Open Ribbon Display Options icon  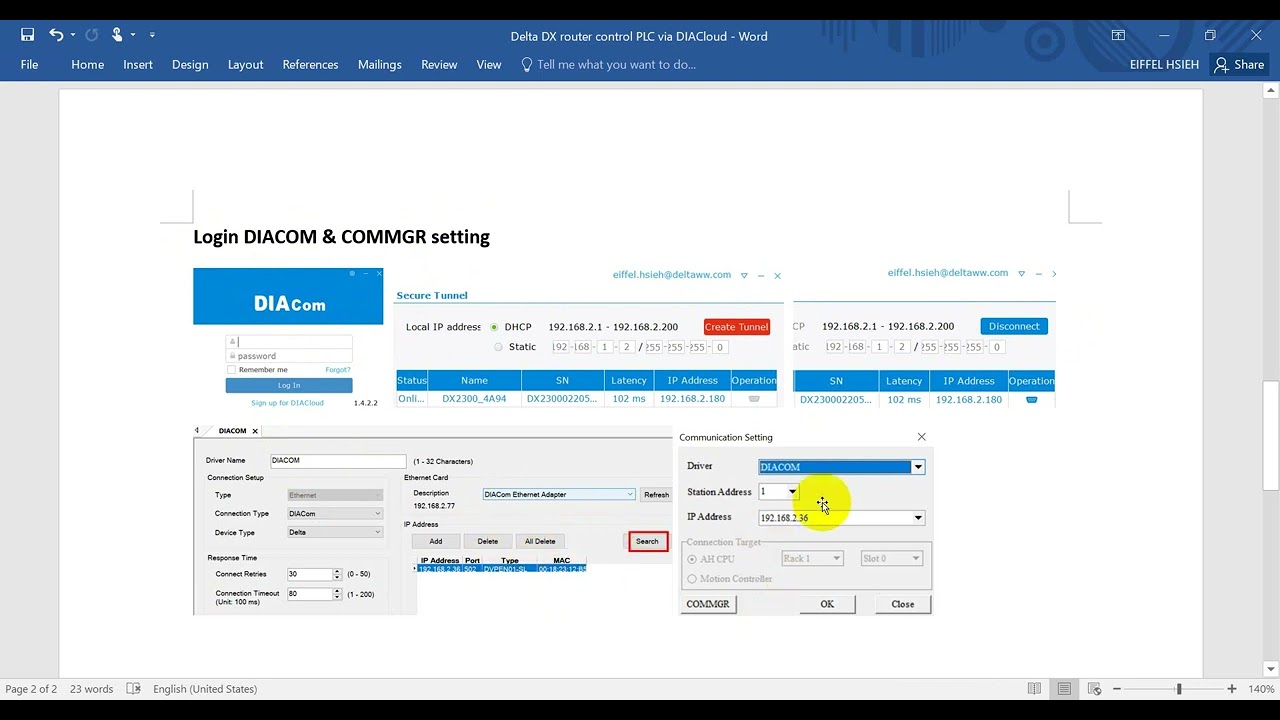[x=1118, y=35]
